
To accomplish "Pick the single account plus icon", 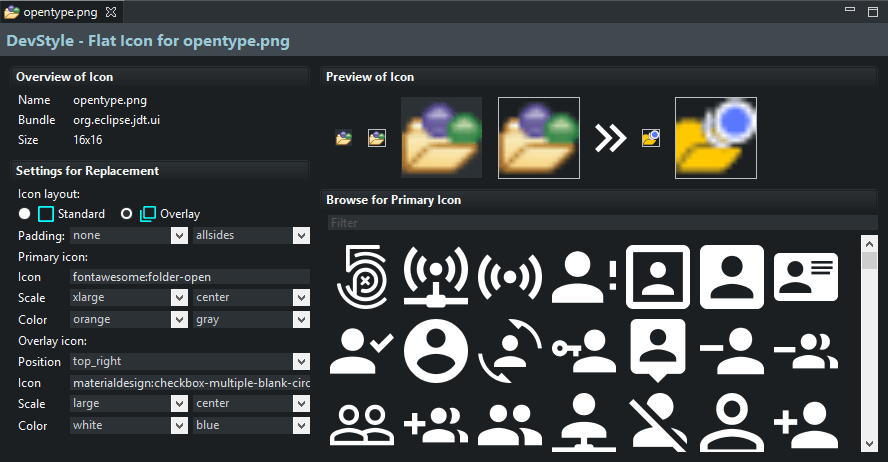I will click(x=805, y=425).
